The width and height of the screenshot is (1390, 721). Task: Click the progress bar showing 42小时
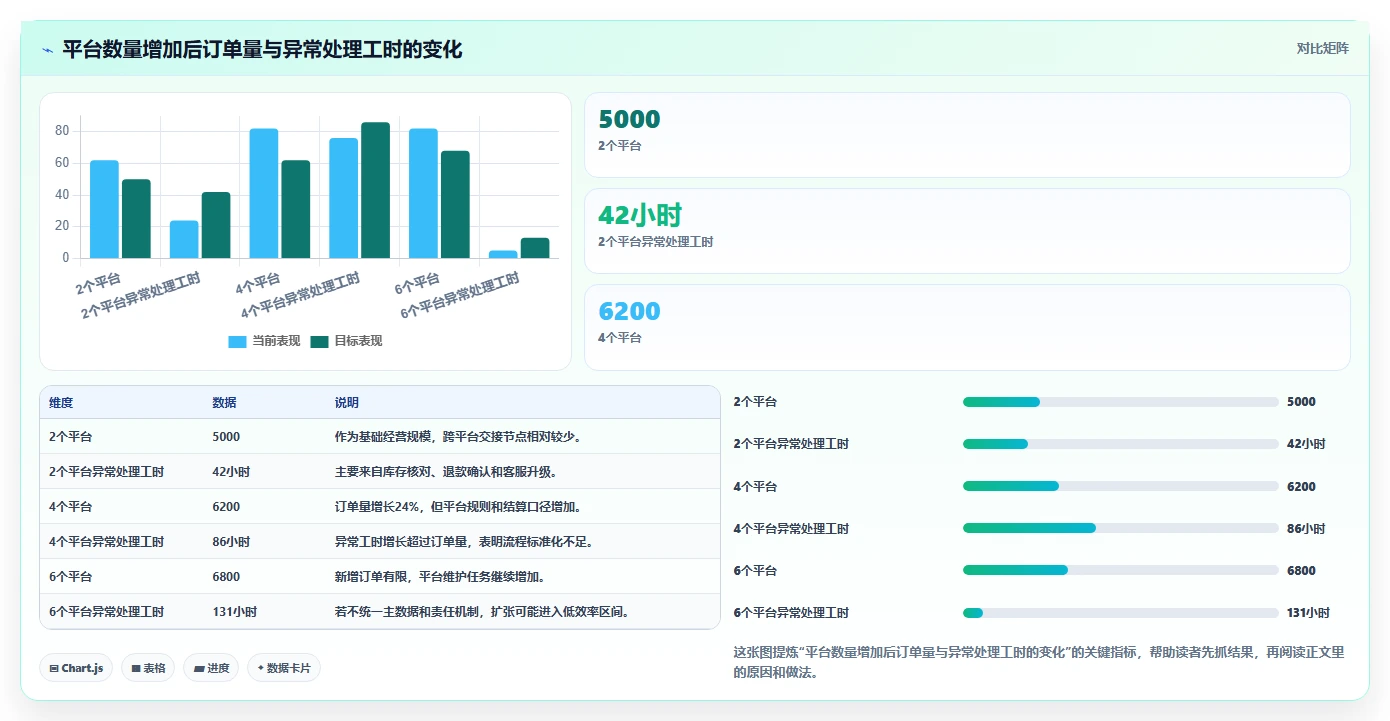click(x=1120, y=444)
